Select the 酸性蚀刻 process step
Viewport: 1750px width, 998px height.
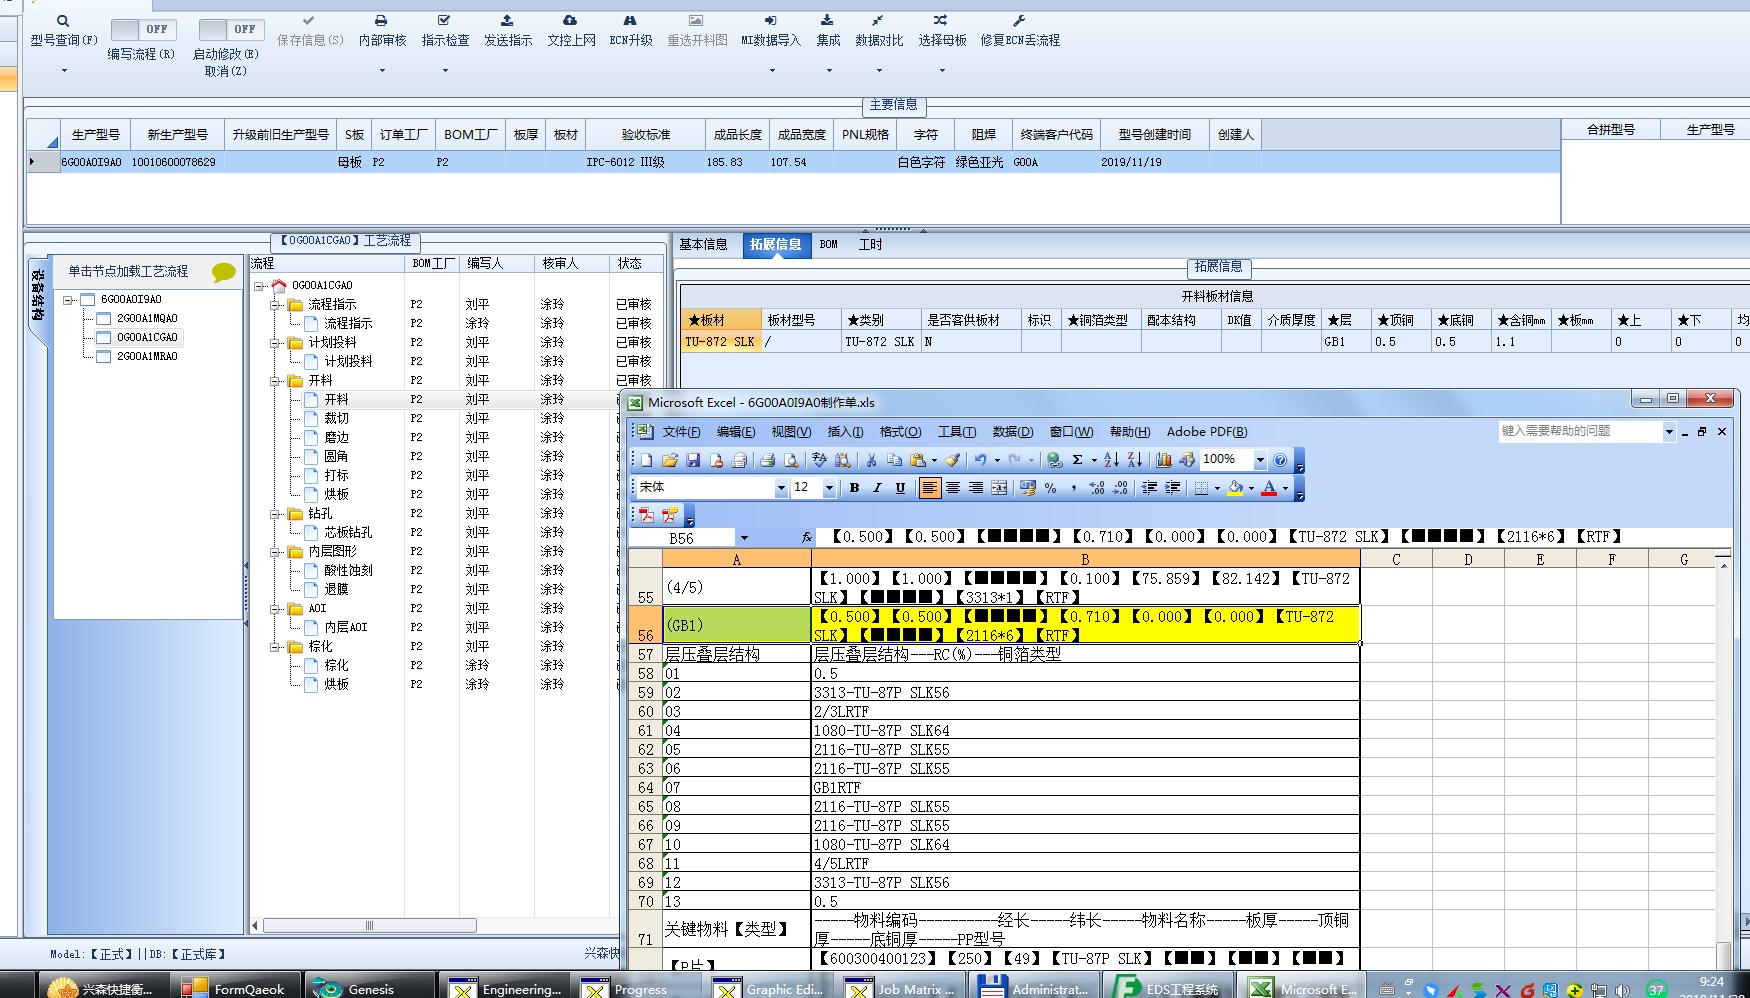[348, 571]
